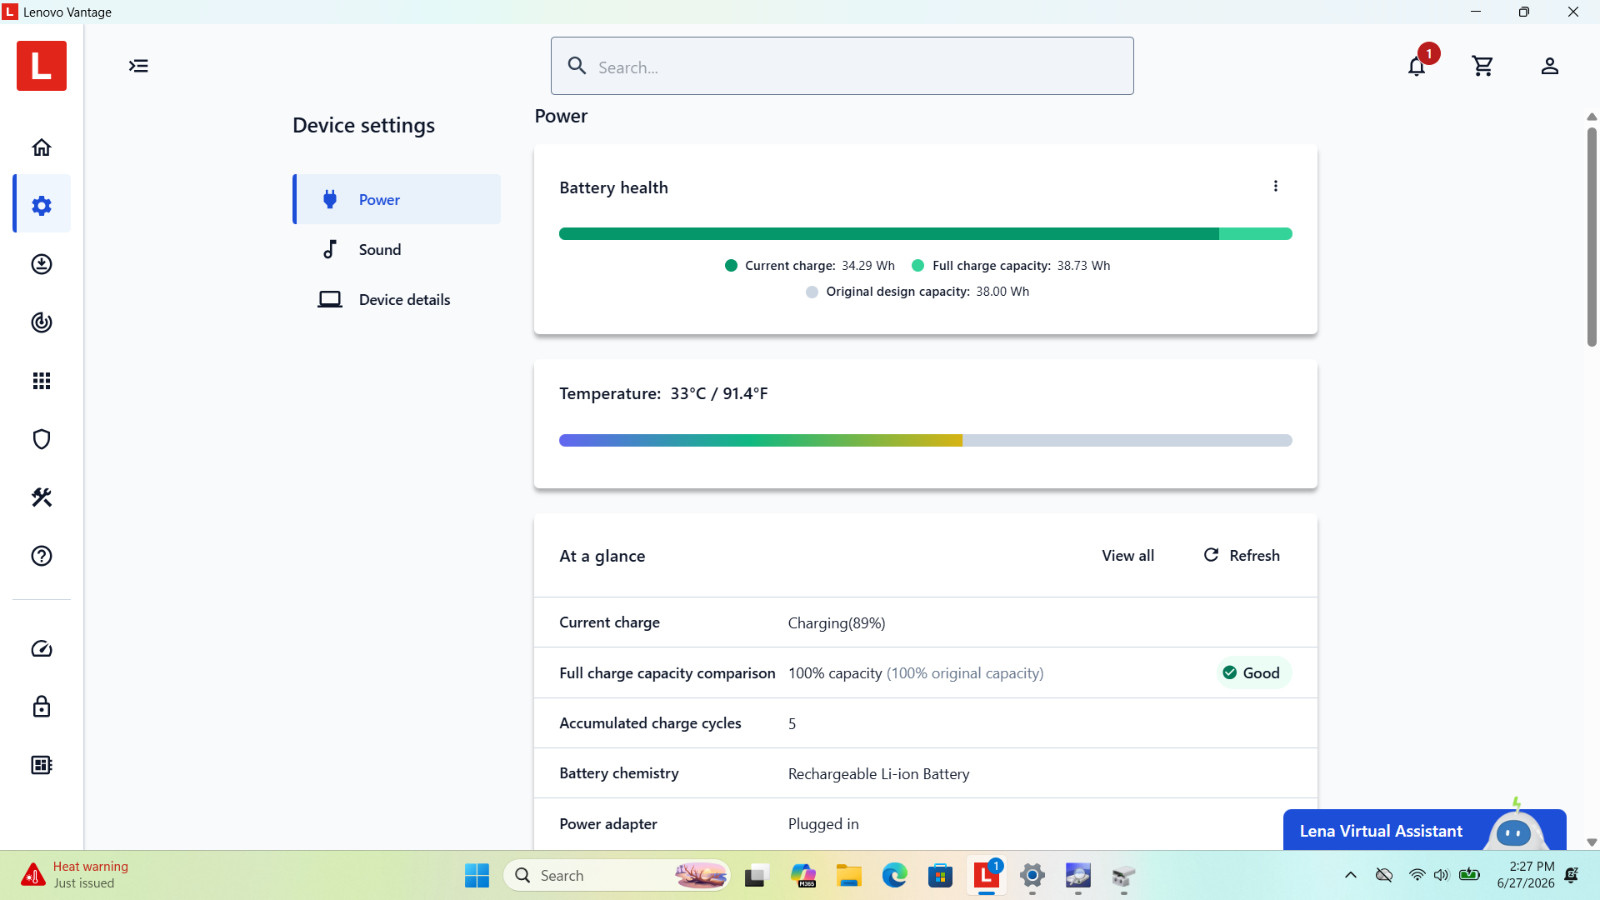Image resolution: width=1600 pixels, height=900 pixels.
Task: Click the vertical scrollbar thumb
Action: coord(1592,237)
